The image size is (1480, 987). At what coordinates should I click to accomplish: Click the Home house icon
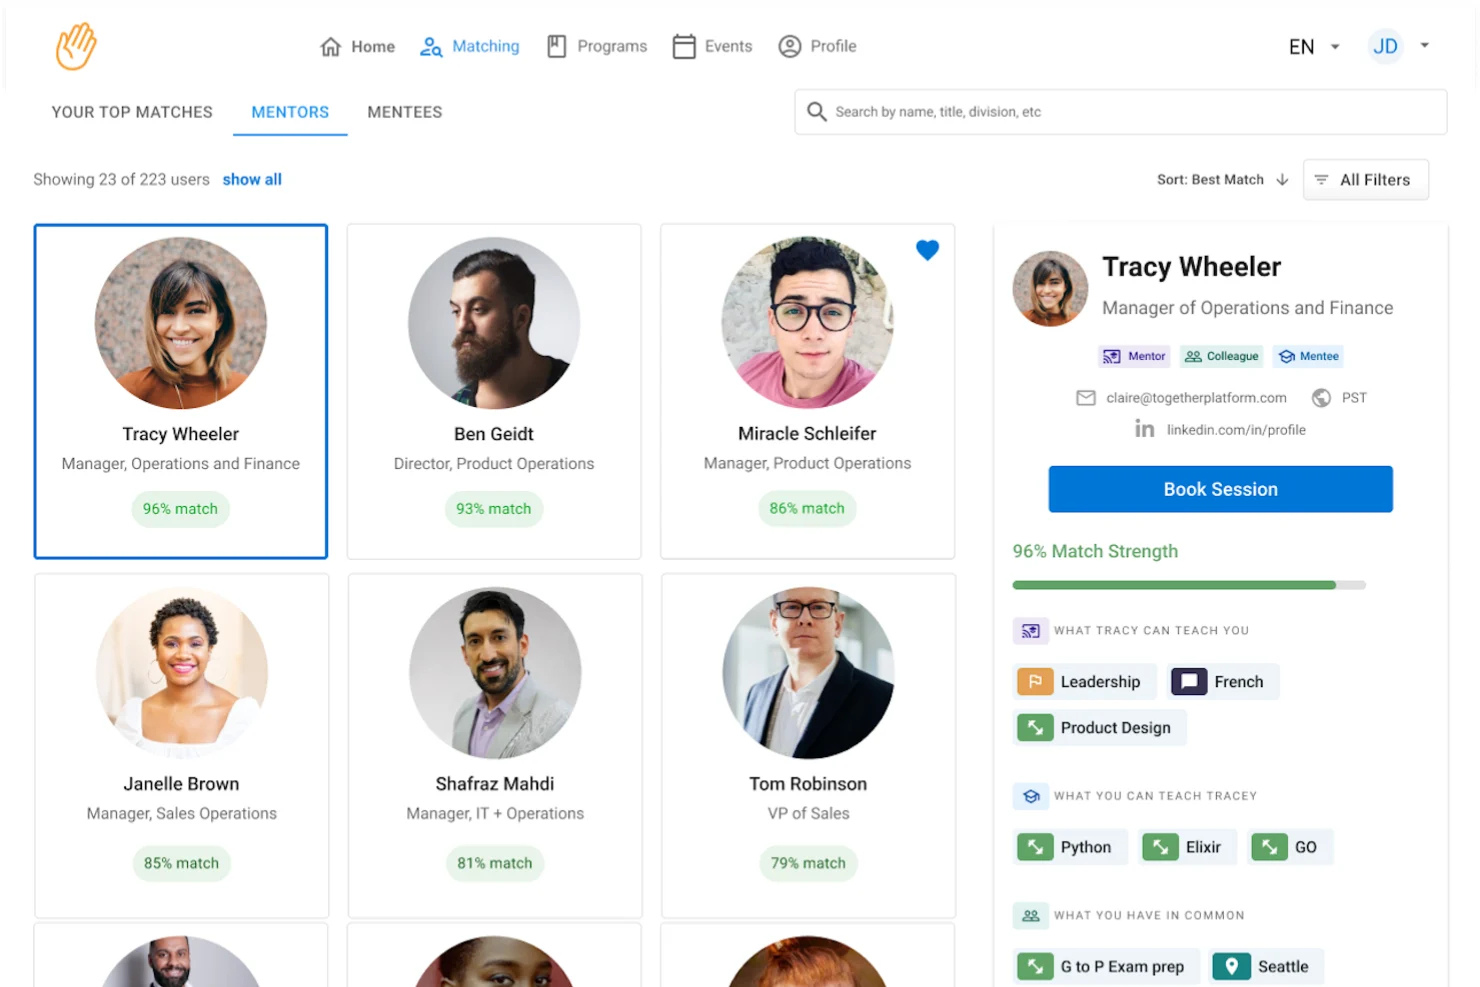pos(331,47)
